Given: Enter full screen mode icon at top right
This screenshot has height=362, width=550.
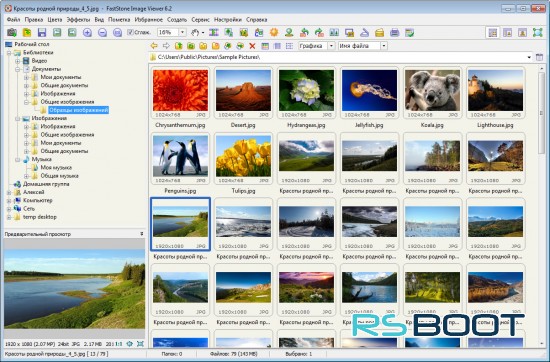Looking at the screenshot, I should [537, 33].
